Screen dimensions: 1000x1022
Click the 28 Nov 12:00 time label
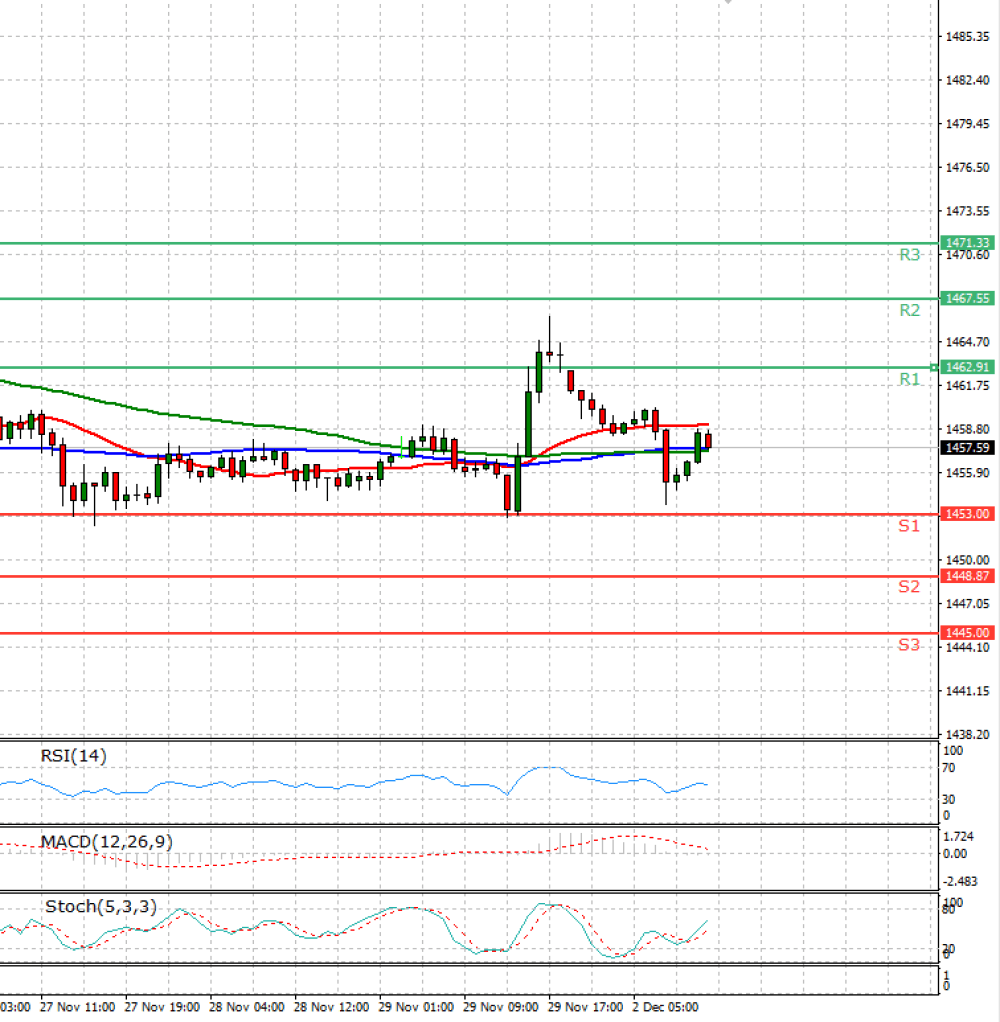332,1007
